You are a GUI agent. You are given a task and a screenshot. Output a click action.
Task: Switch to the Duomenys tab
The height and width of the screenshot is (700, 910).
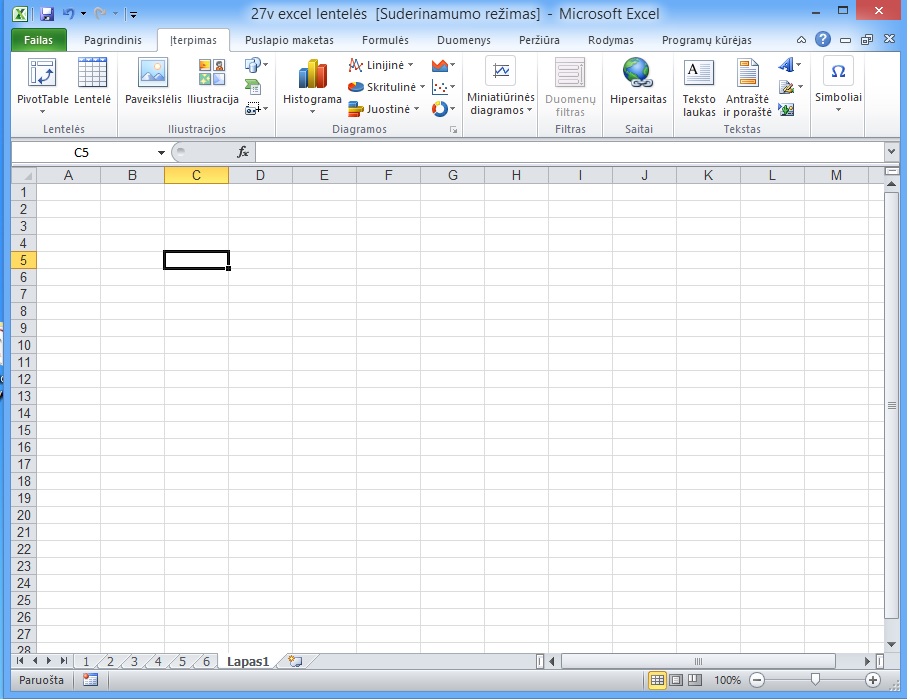click(x=463, y=41)
